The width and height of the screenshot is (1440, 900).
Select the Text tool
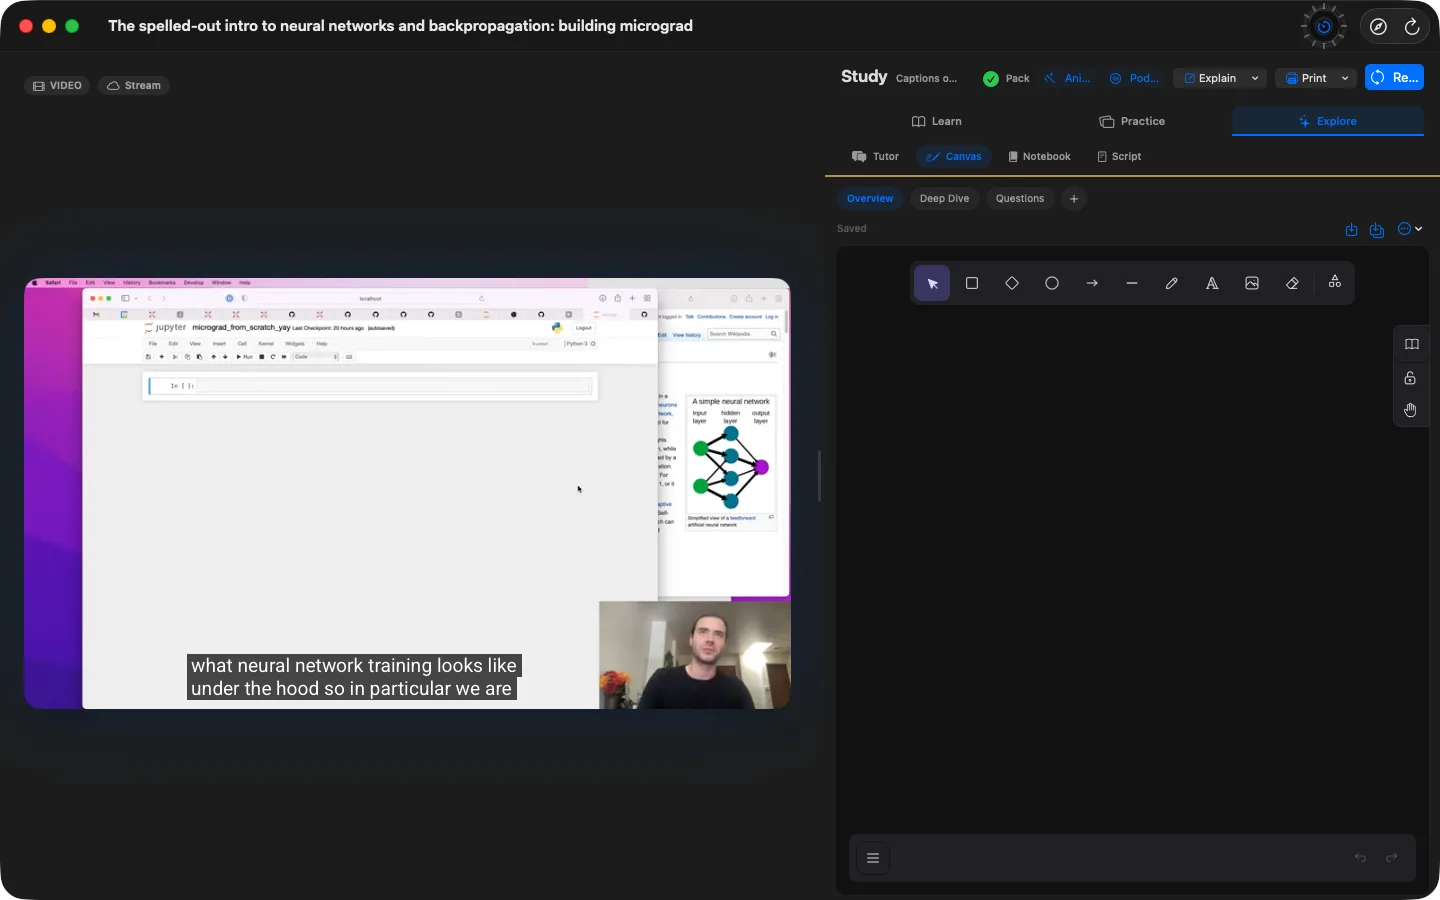tap(1212, 284)
